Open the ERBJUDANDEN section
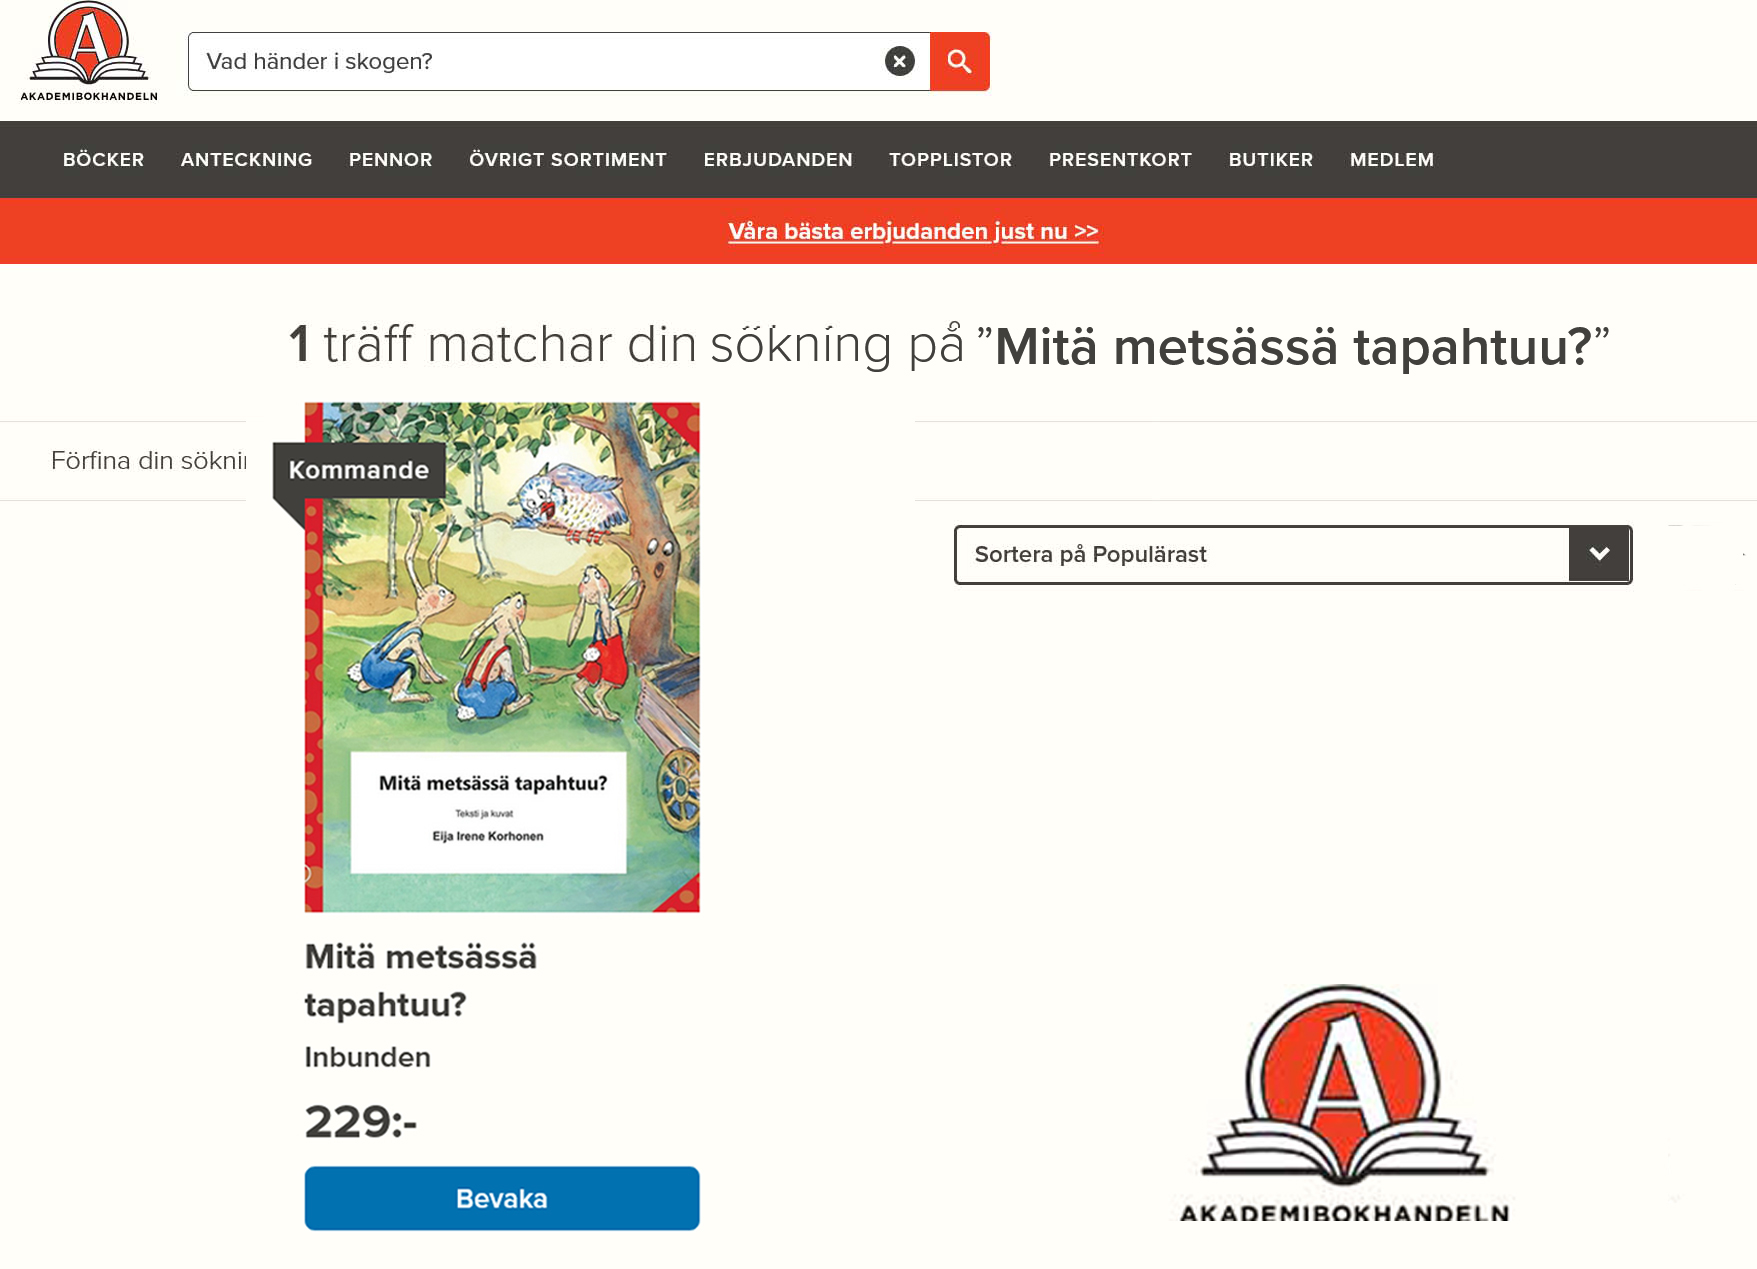The width and height of the screenshot is (1757, 1269). click(778, 160)
